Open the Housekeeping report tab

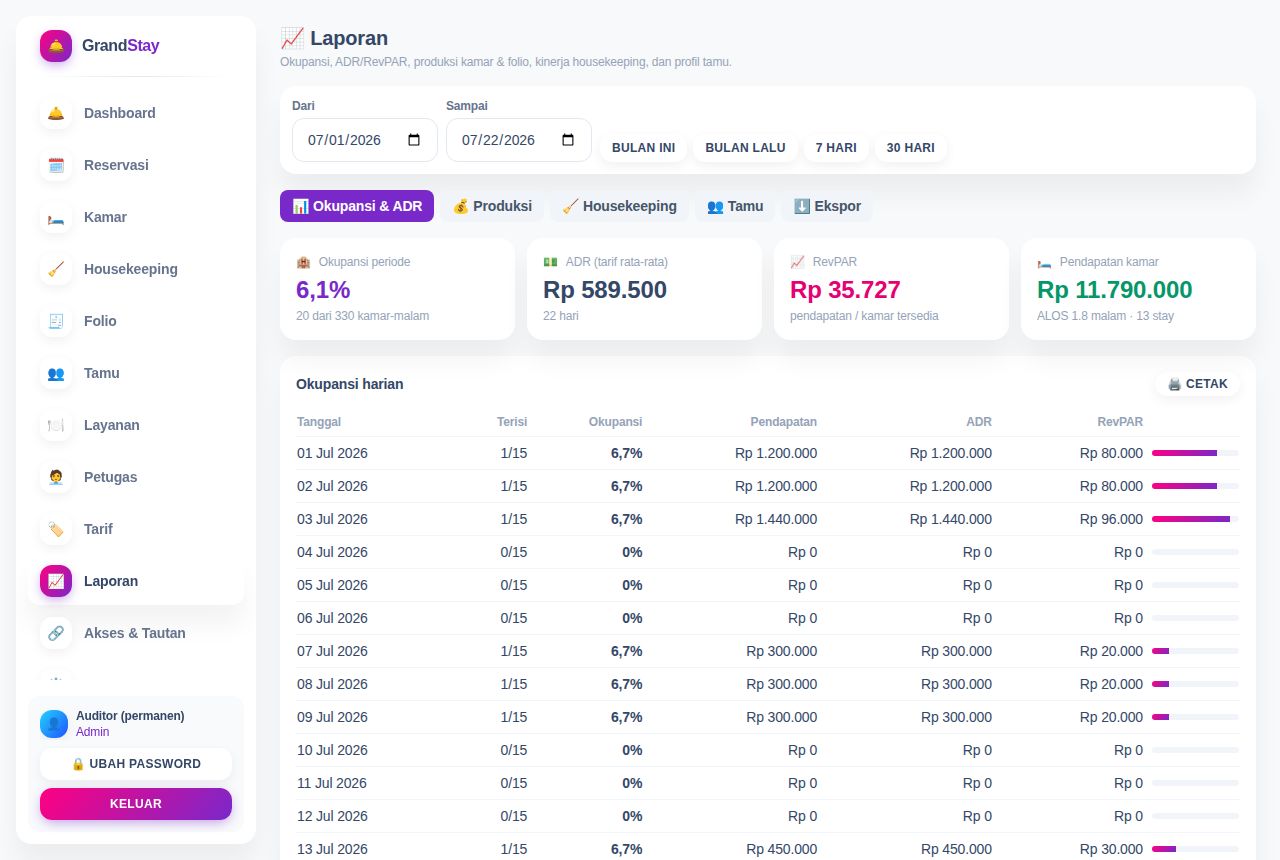[x=619, y=206]
